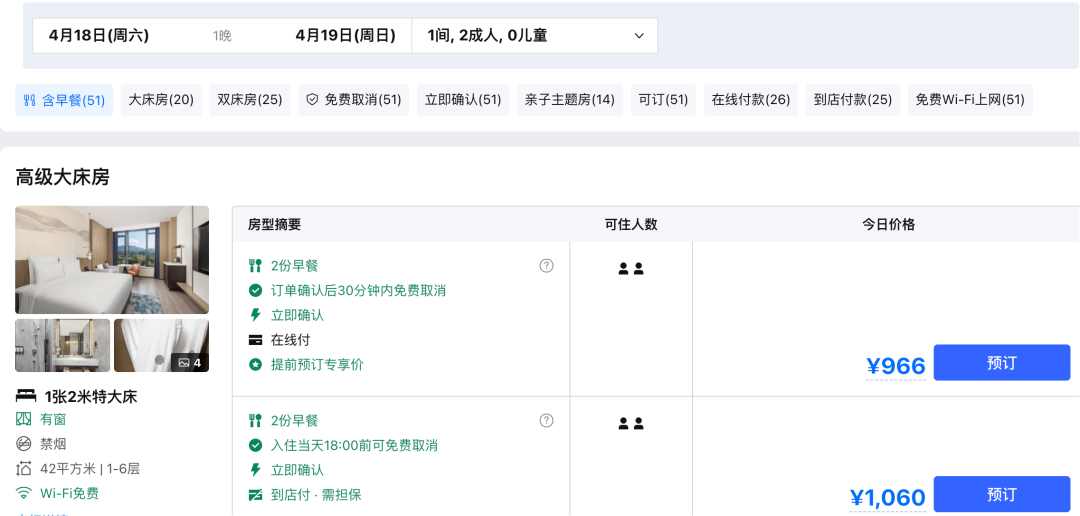Click the 可住人数 column header

[x=631, y=225]
